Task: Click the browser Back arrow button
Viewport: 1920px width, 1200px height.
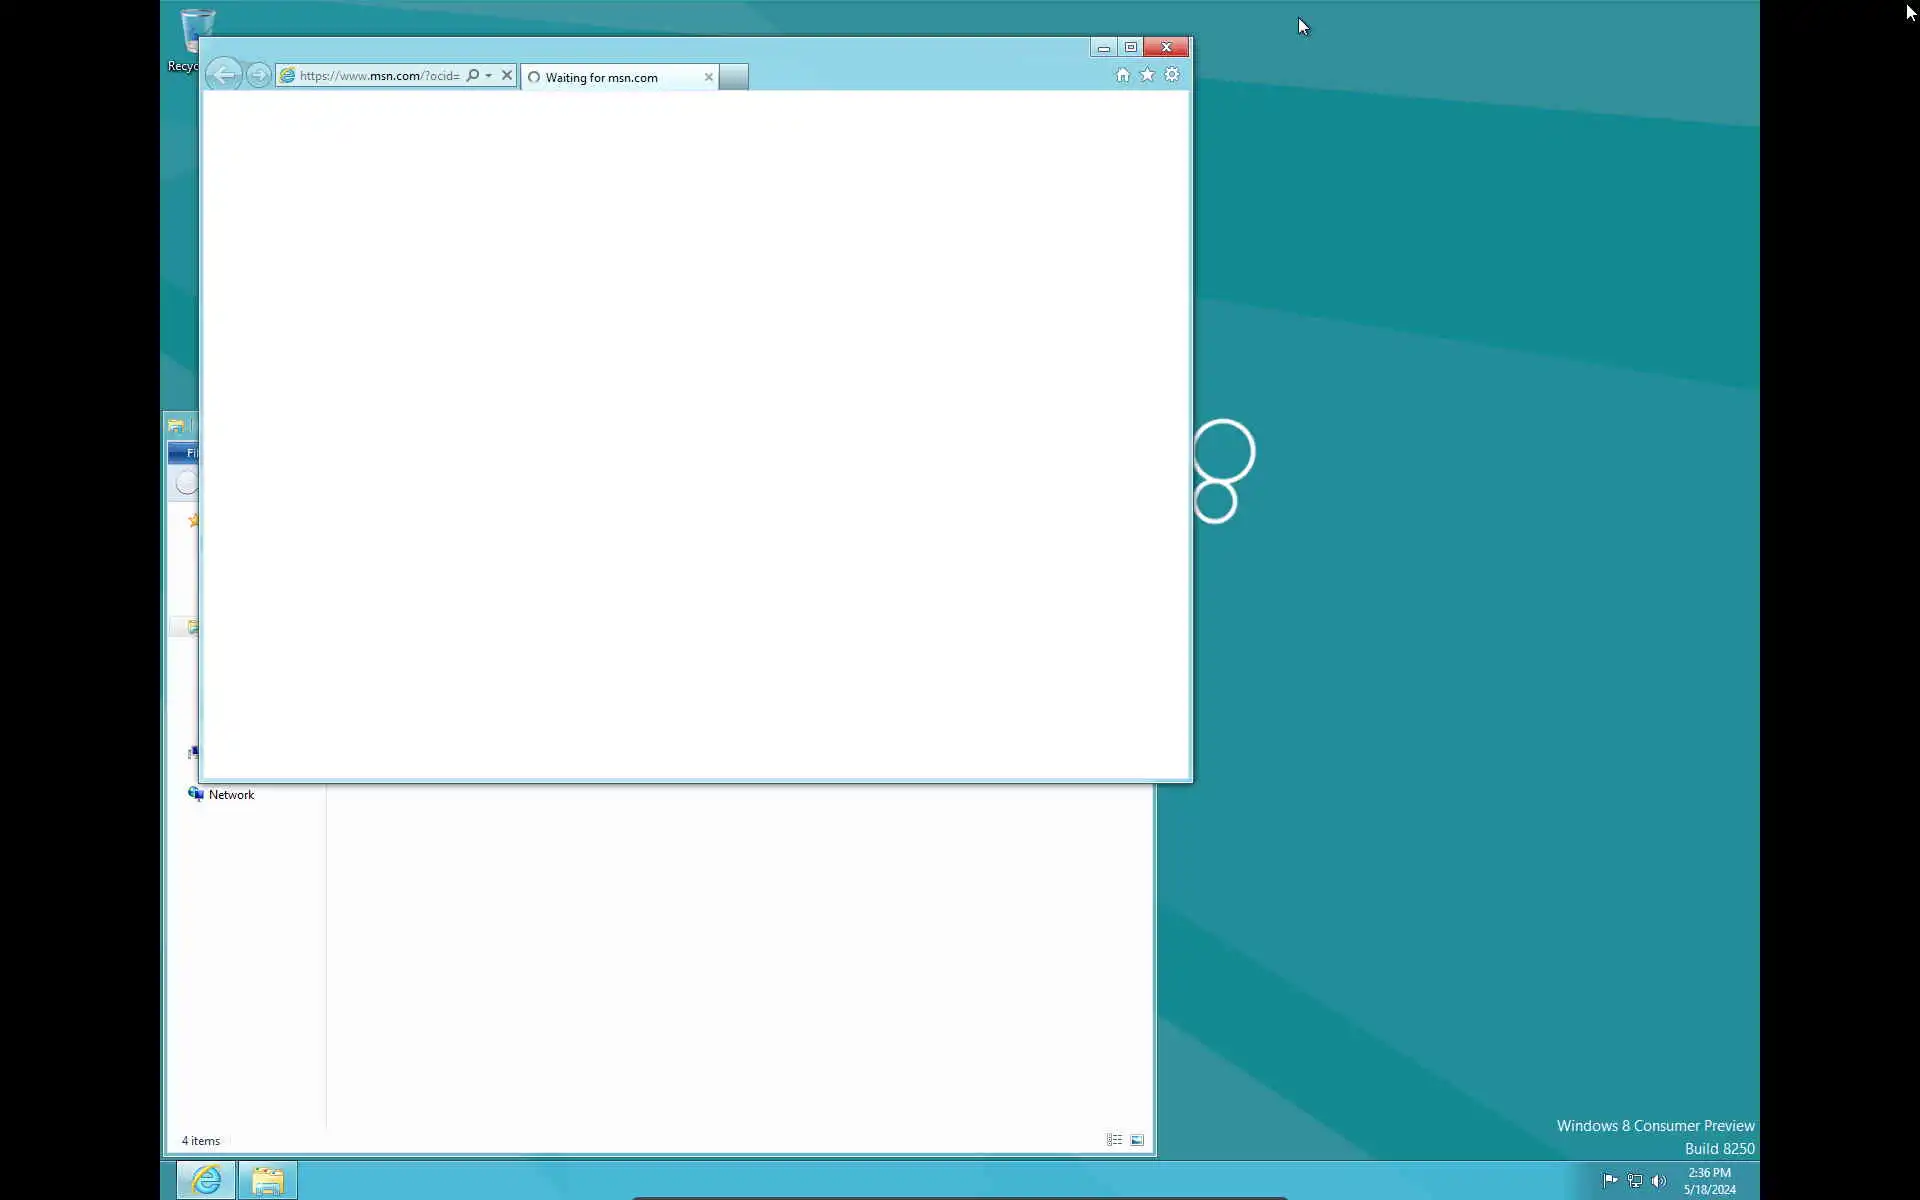Action: tap(224, 75)
